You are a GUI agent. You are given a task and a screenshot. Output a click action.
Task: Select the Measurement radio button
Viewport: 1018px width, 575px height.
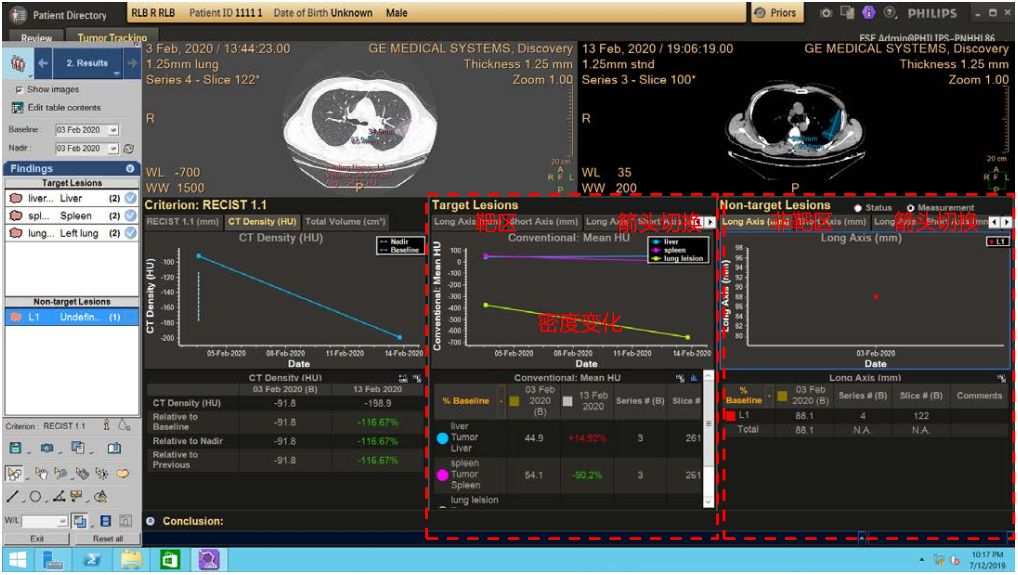(909, 208)
